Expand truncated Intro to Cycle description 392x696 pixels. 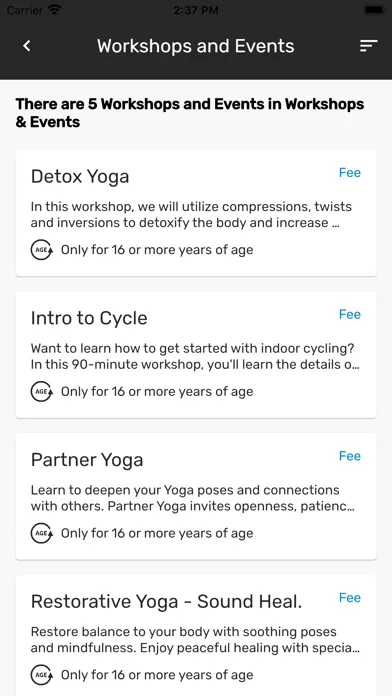(x=195, y=356)
